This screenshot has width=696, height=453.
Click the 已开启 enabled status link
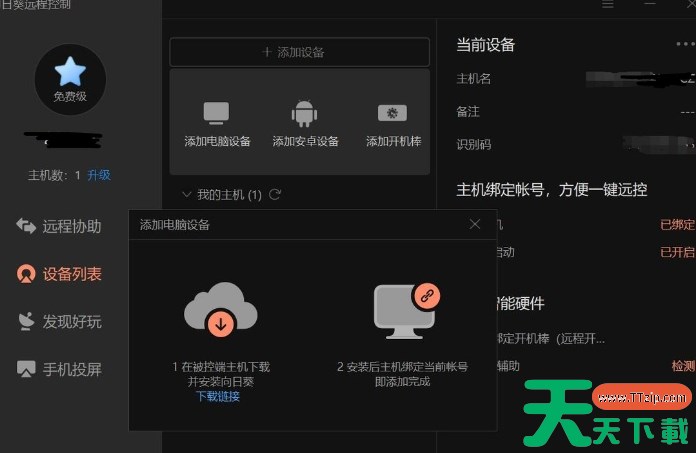(677, 252)
